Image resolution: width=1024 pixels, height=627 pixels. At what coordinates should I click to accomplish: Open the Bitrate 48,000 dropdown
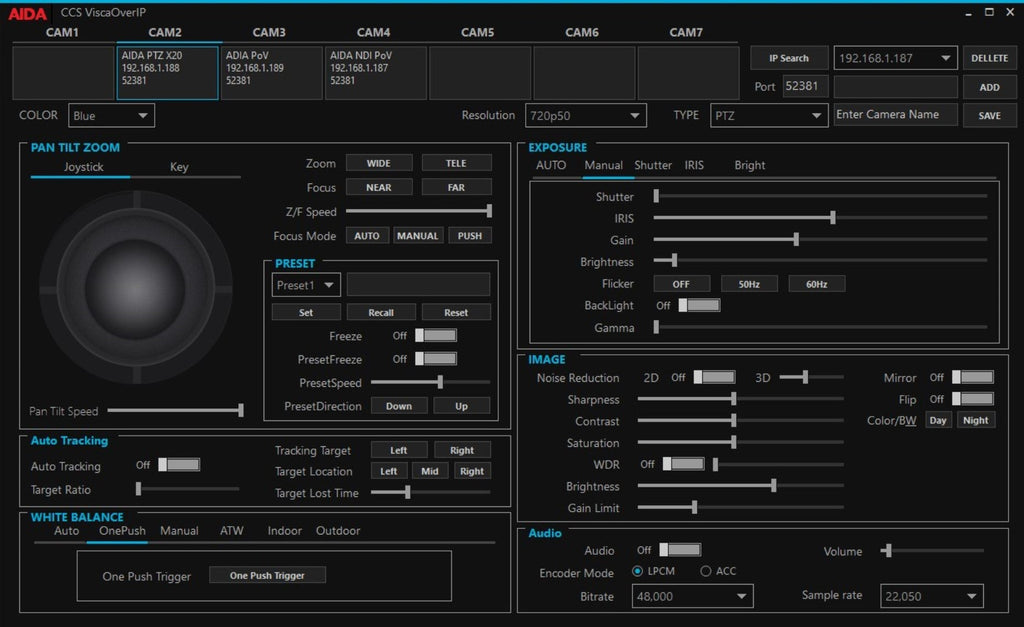tap(692, 596)
